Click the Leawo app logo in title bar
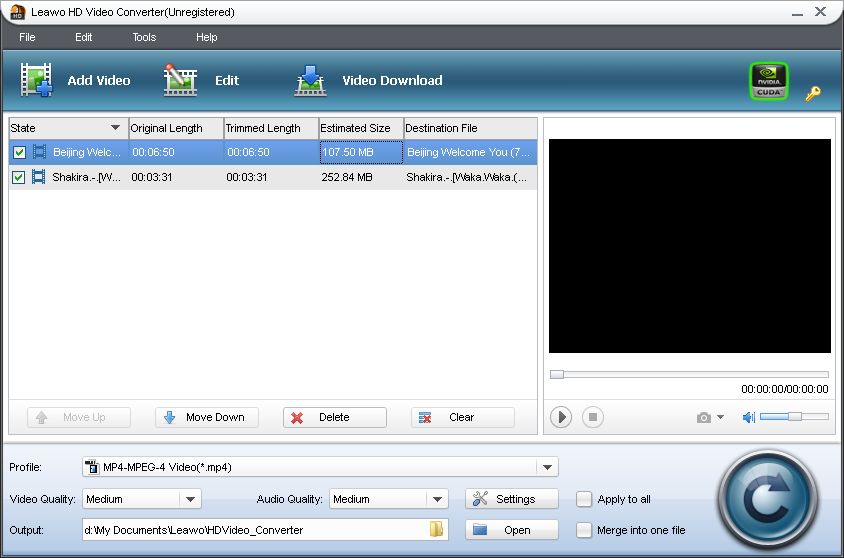This screenshot has height=558, width=844. (18, 12)
